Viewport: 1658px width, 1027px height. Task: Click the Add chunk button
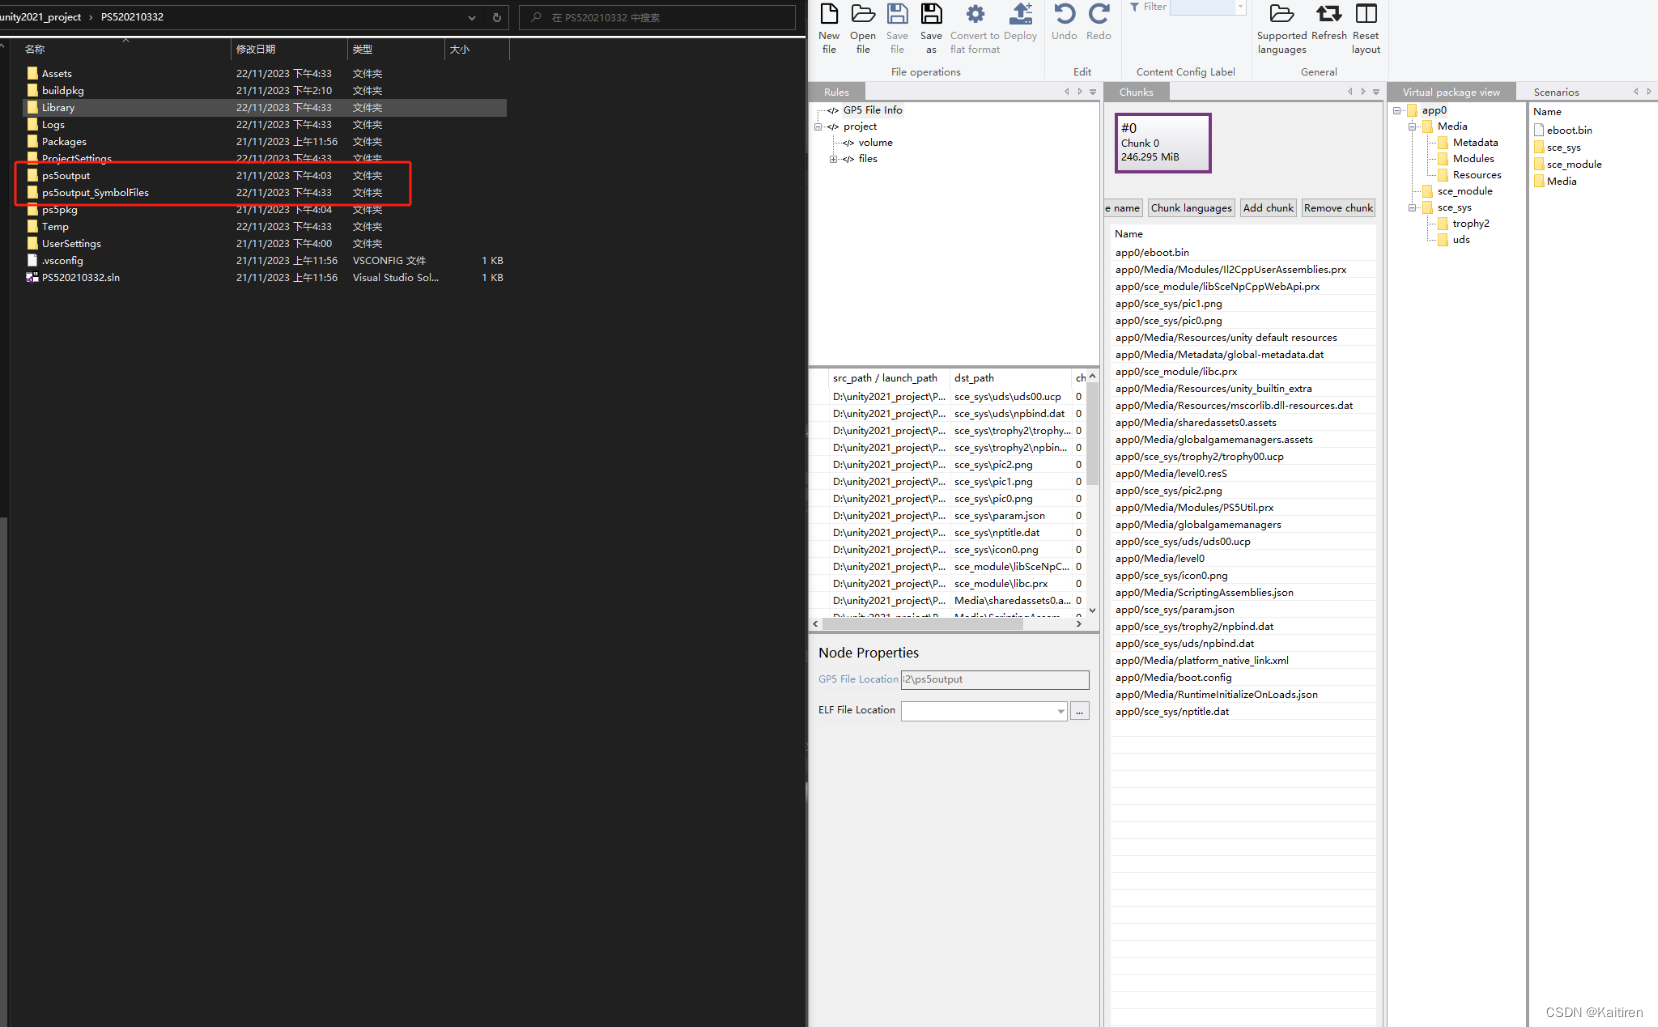(x=1267, y=207)
